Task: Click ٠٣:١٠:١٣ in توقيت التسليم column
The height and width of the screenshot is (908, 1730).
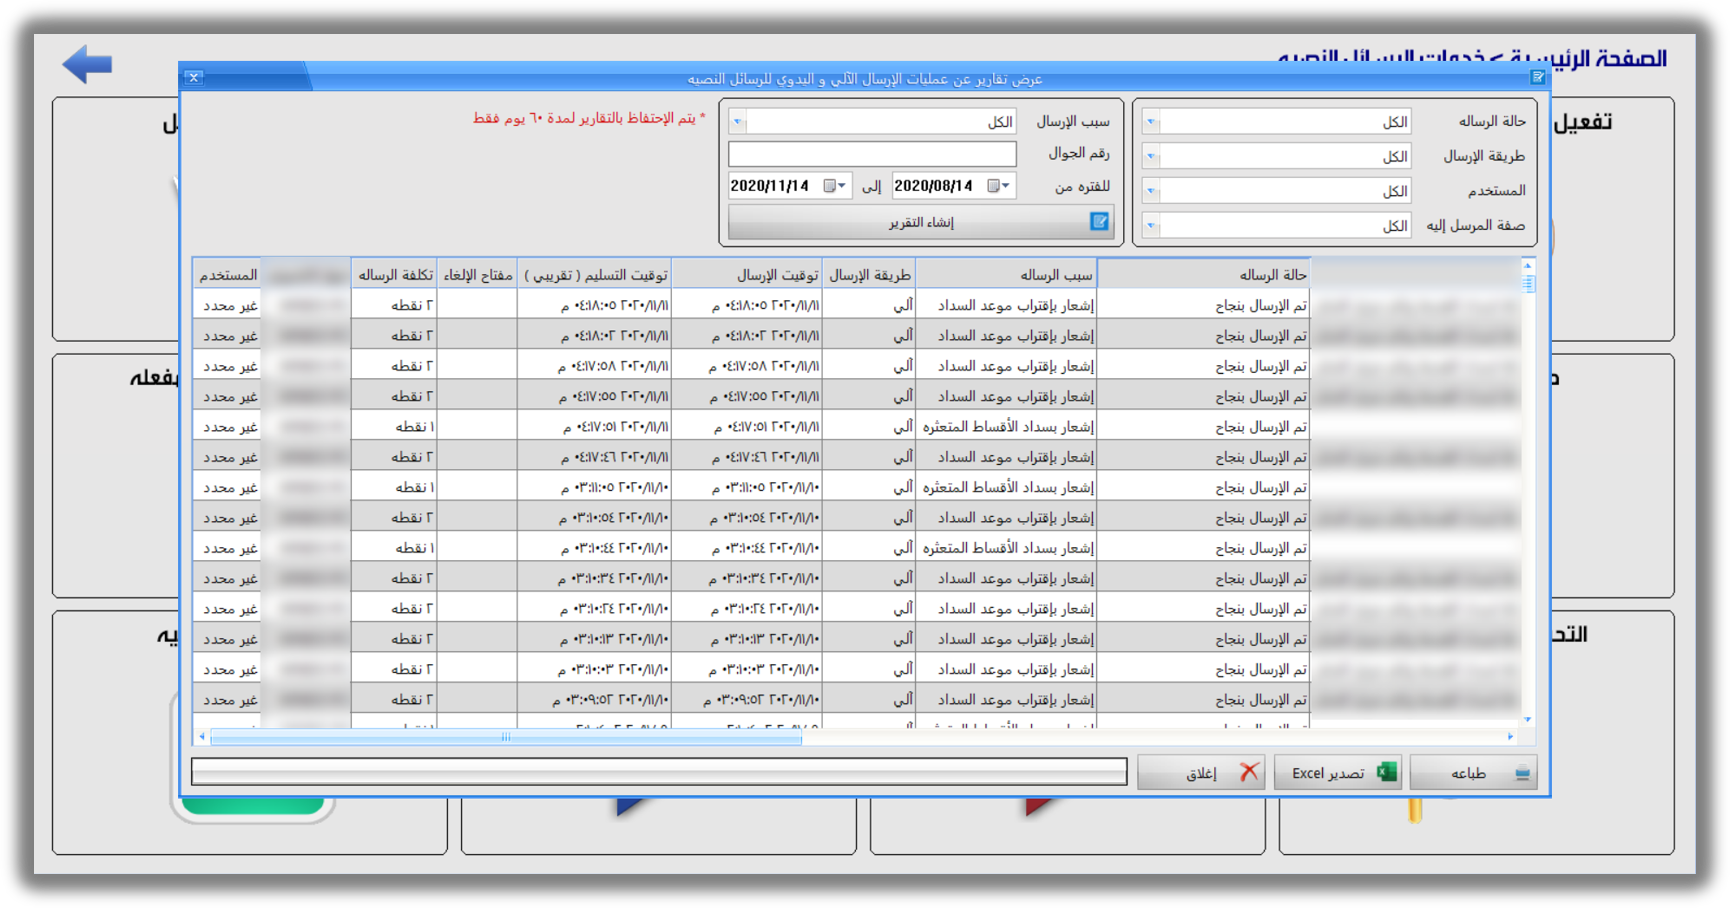Action: [x=595, y=639]
